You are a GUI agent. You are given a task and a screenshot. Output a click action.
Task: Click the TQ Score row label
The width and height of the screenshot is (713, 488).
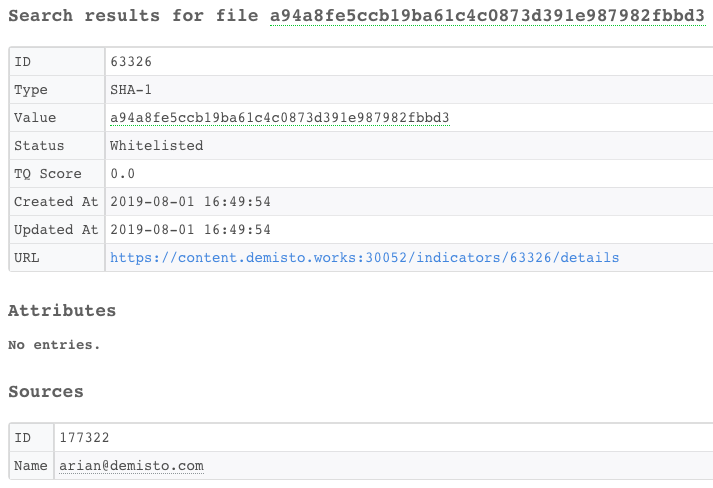point(48,174)
